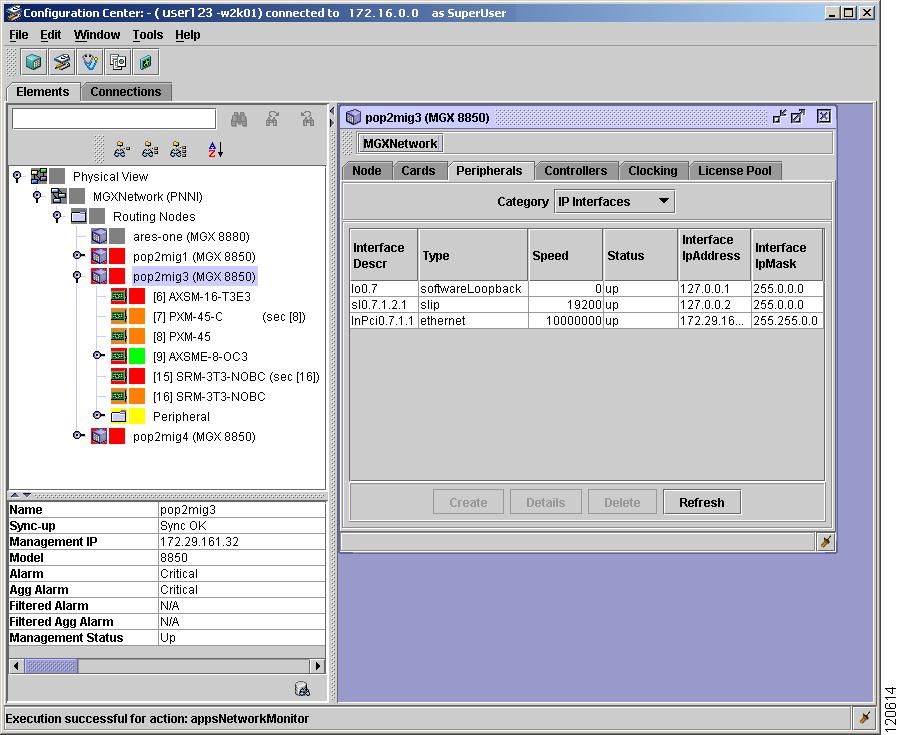
Task: Click the search input field above the tree
Action: (x=114, y=119)
